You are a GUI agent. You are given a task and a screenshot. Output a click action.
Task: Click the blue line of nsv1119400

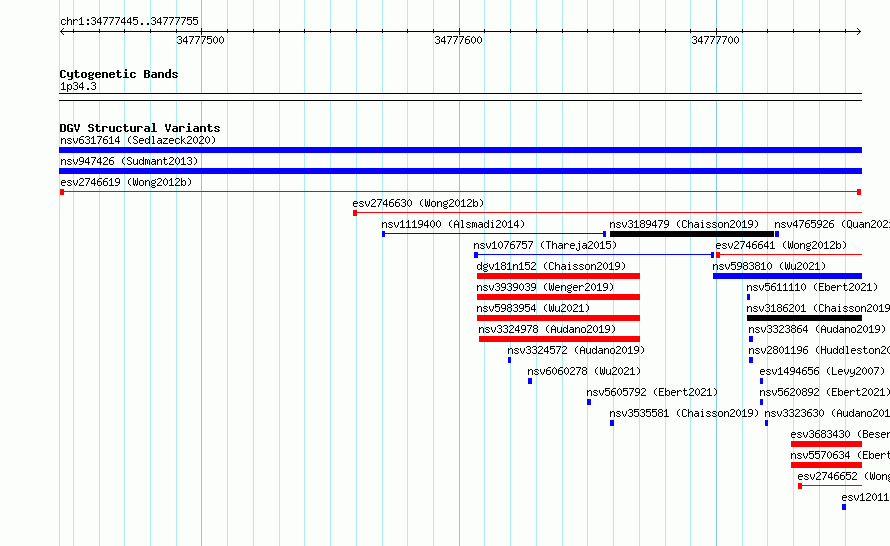pyautogui.click(x=494, y=234)
